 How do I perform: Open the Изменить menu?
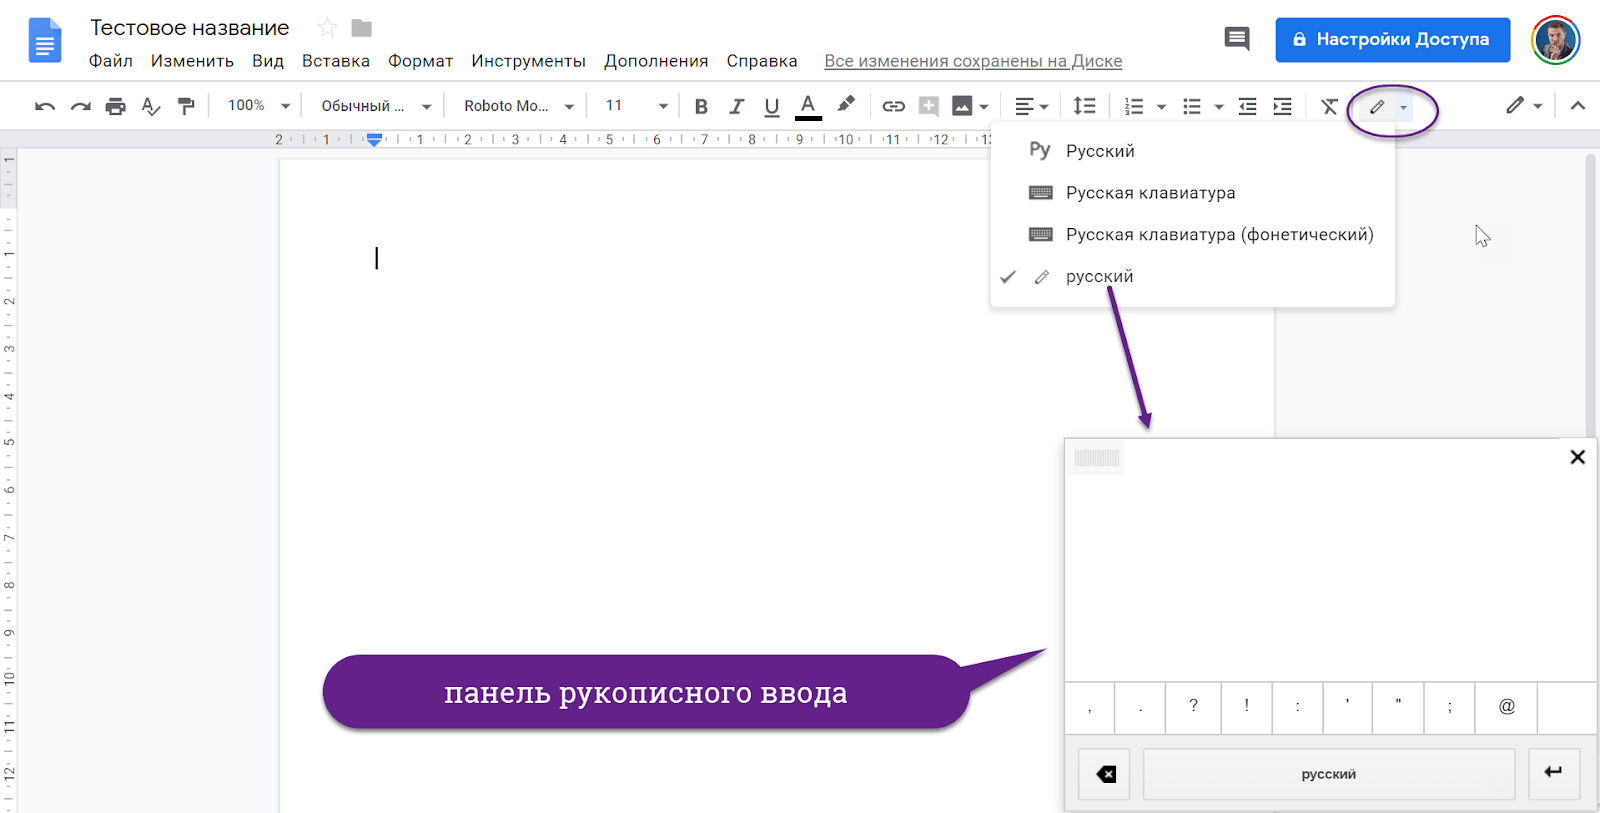(192, 61)
